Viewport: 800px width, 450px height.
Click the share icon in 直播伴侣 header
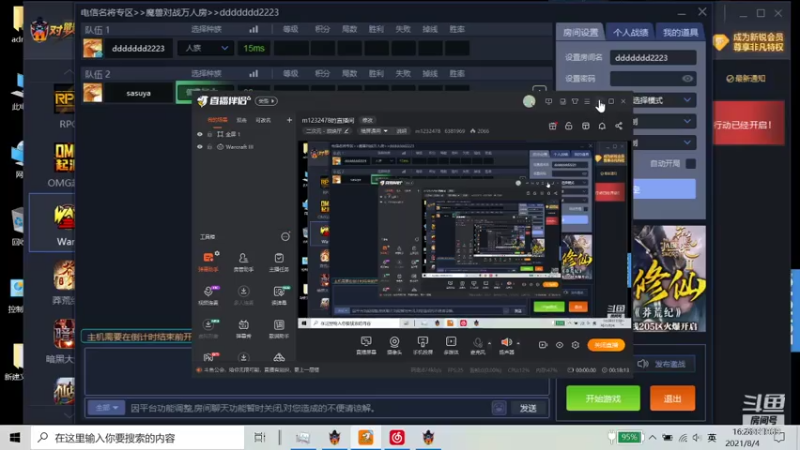point(618,126)
